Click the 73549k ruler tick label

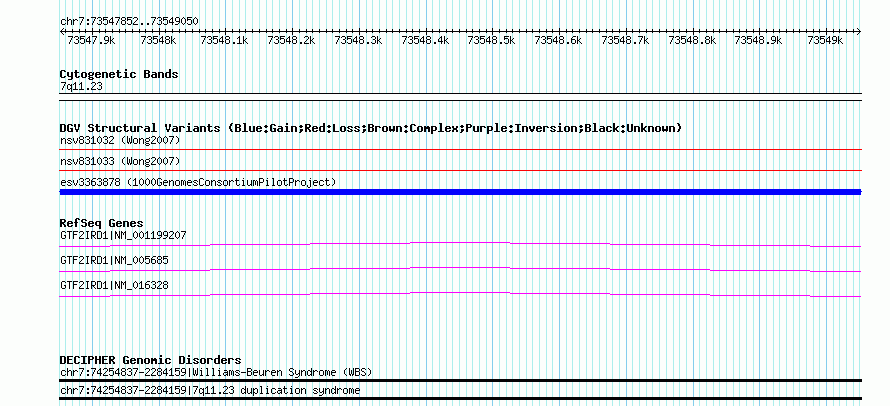pyautogui.click(x=825, y=40)
